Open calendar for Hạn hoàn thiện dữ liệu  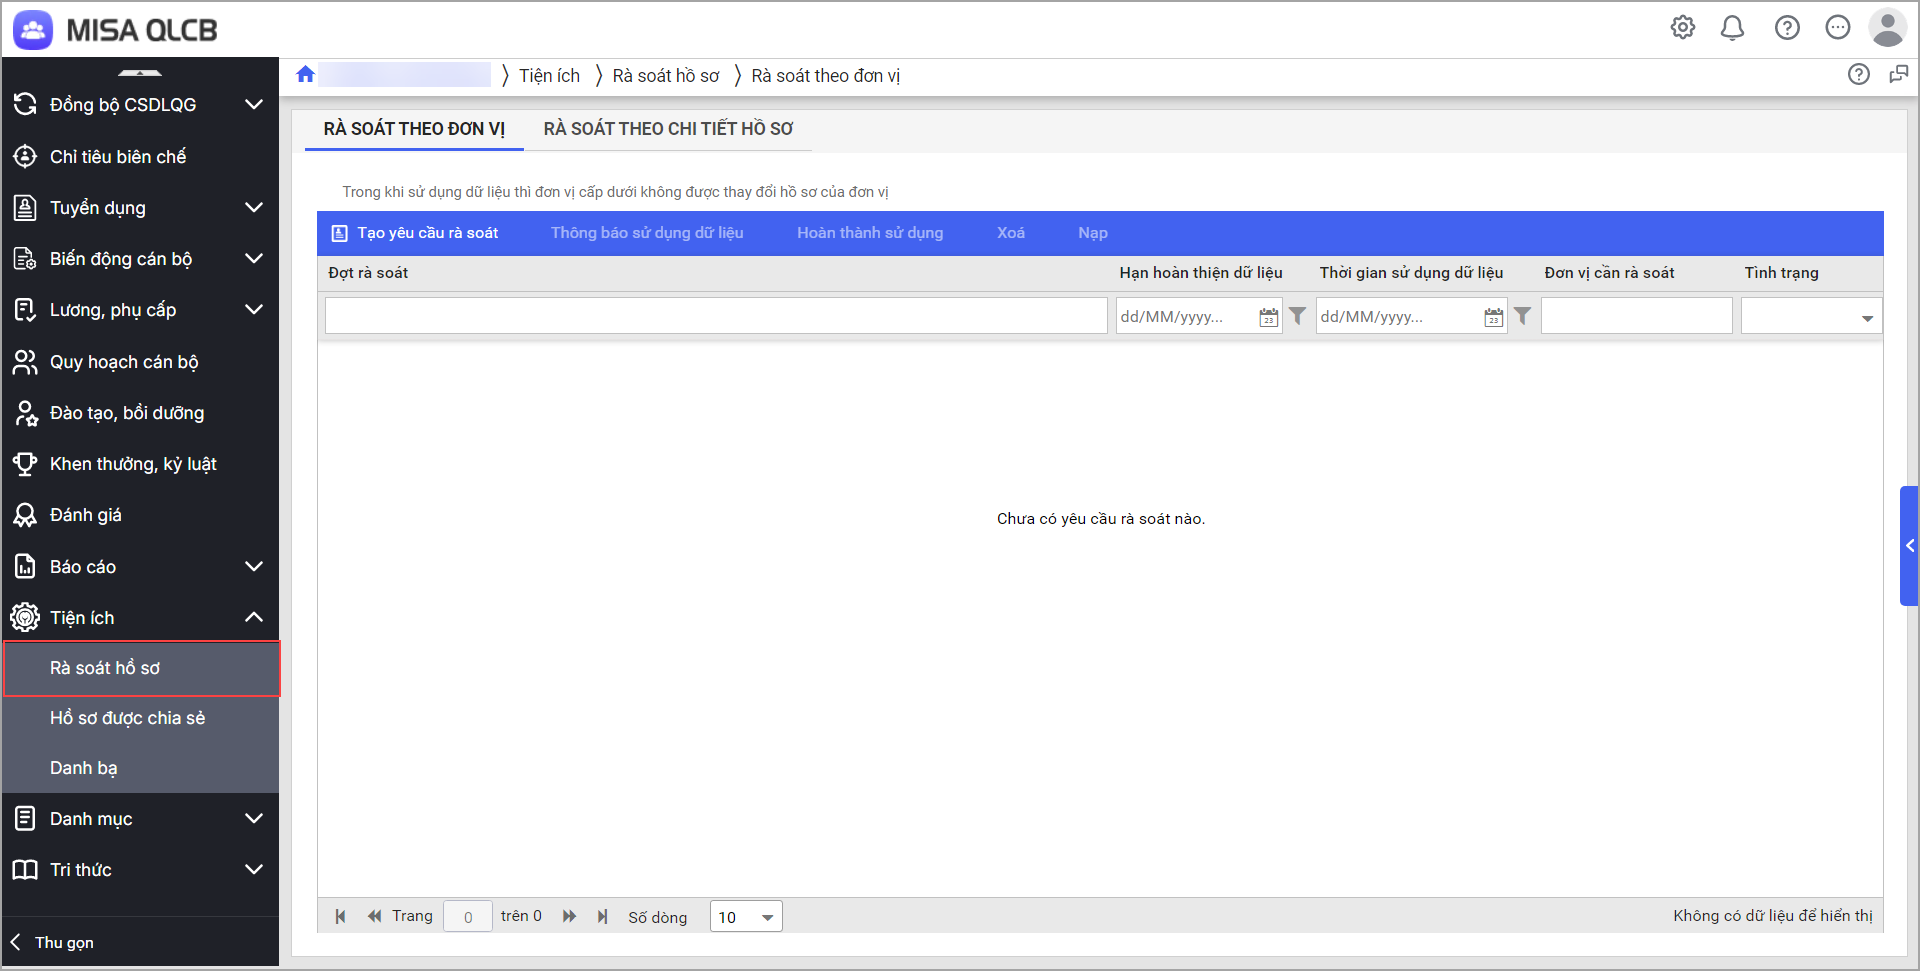point(1268,317)
